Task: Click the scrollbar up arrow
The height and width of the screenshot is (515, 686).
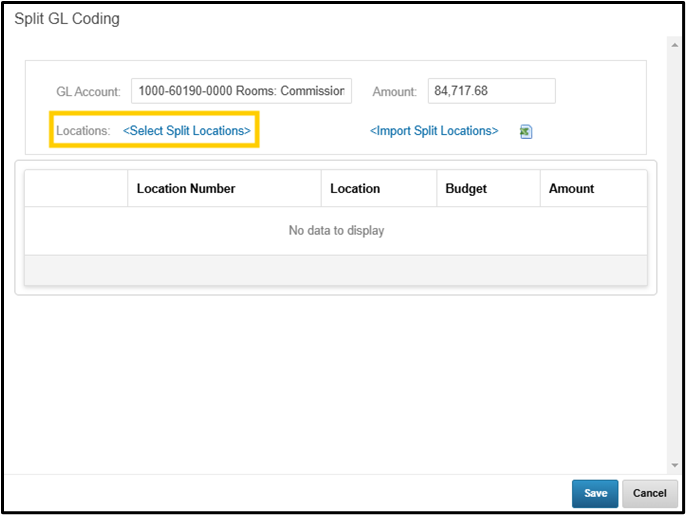Action: pos(674,43)
